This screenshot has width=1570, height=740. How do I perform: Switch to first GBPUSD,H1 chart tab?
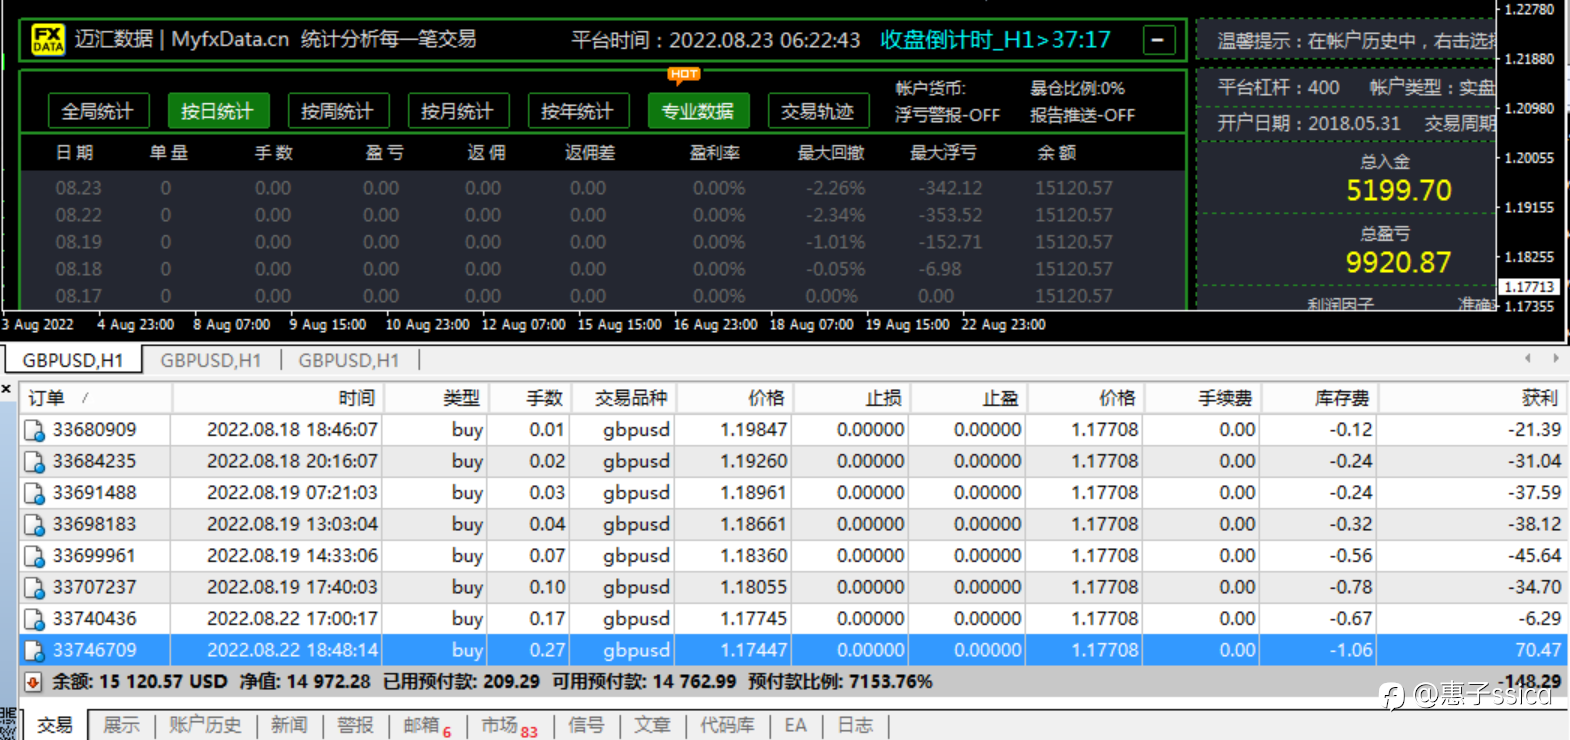(72, 360)
